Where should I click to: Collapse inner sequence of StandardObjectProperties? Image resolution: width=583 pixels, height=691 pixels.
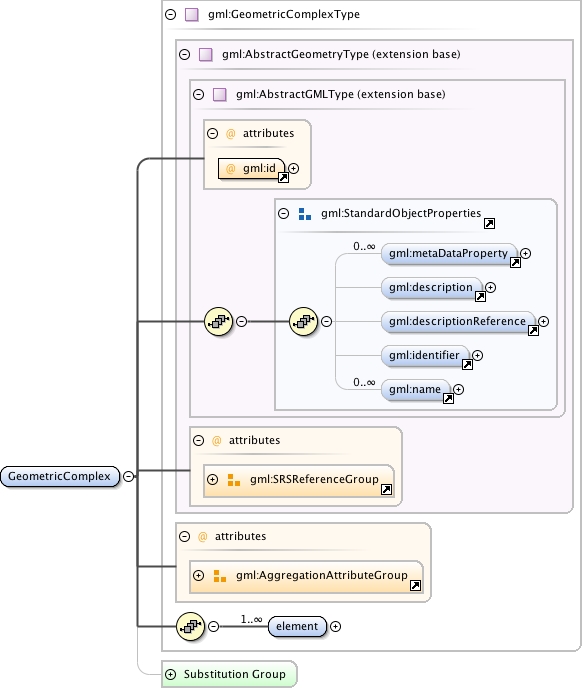[x=327, y=321]
